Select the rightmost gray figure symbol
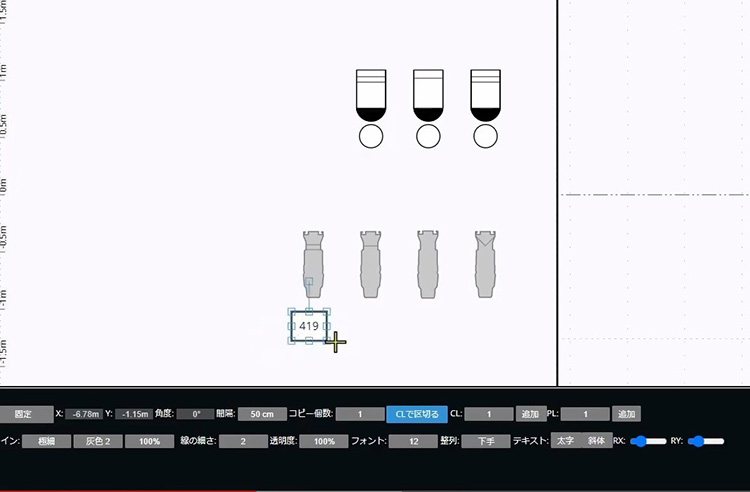The width and height of the screenshot is (750, 492). 485,263
